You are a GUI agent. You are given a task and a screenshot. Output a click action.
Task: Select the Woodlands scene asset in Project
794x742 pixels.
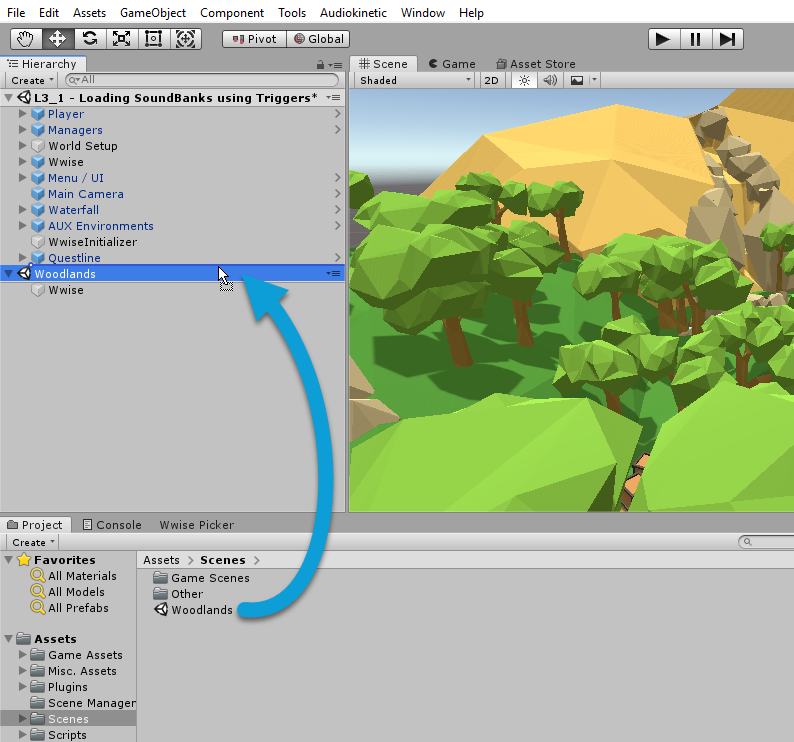point(201,610)
